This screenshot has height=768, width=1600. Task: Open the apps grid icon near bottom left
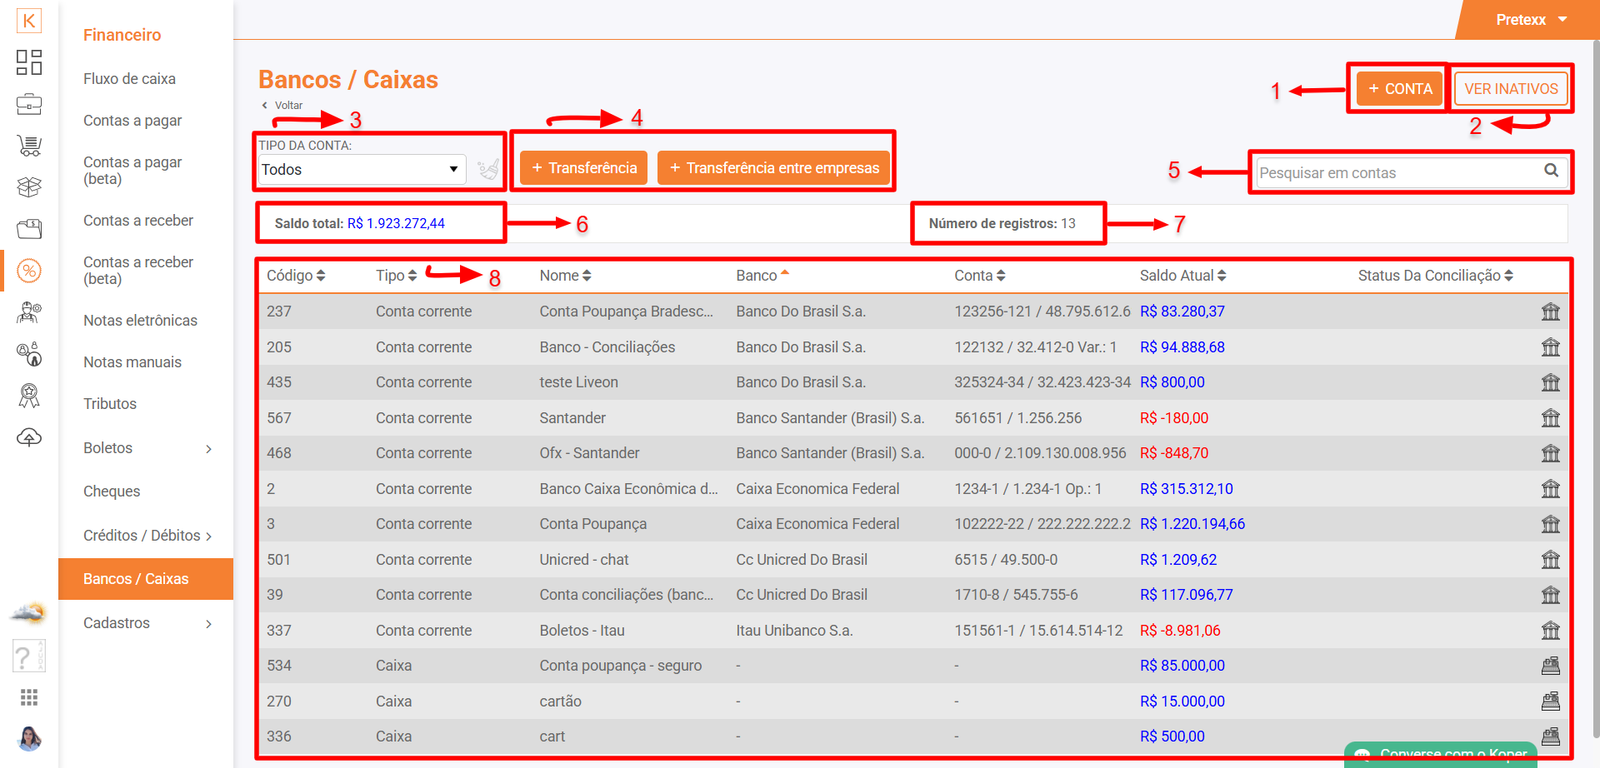[29, 697]
